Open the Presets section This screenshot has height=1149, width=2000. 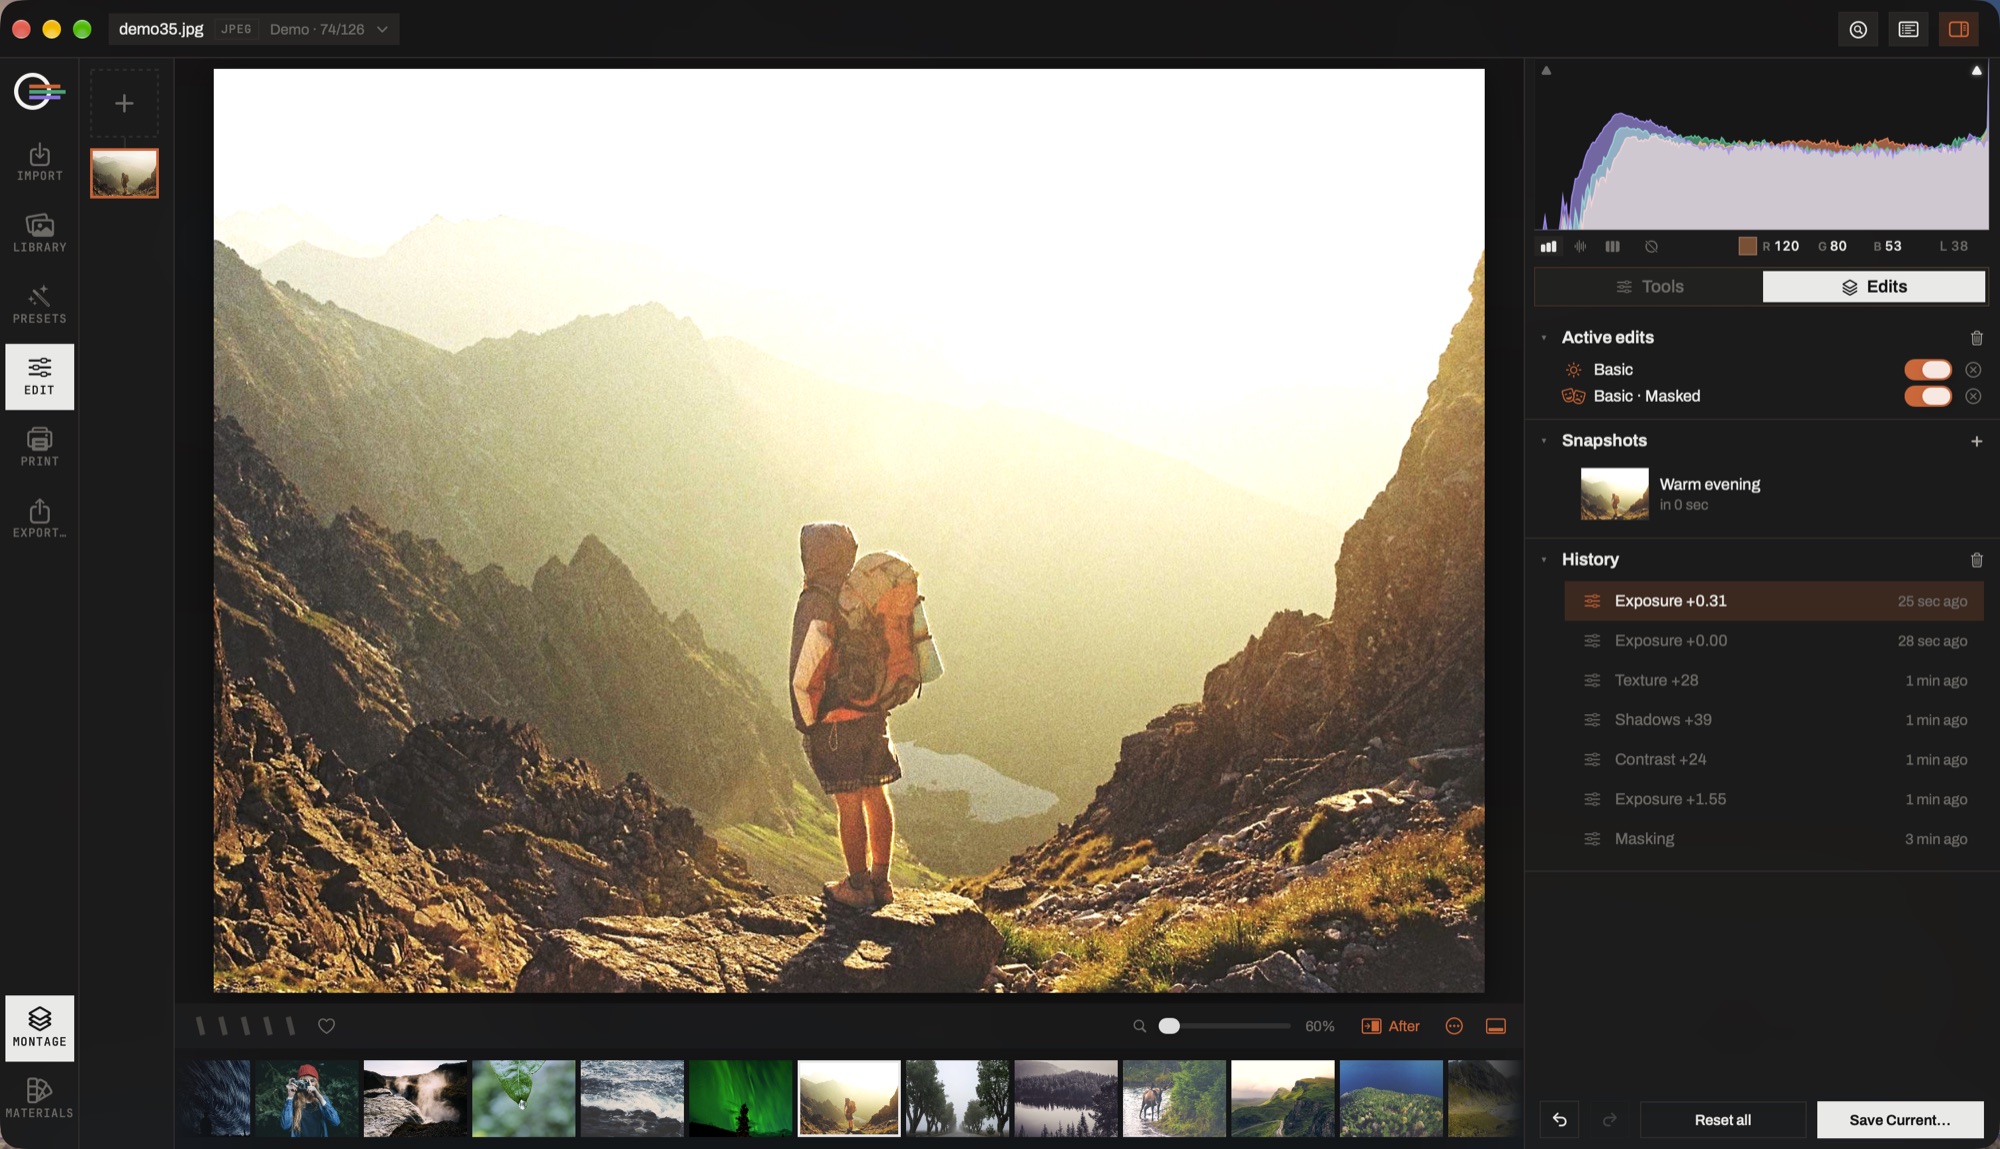(x=39, y=305)
